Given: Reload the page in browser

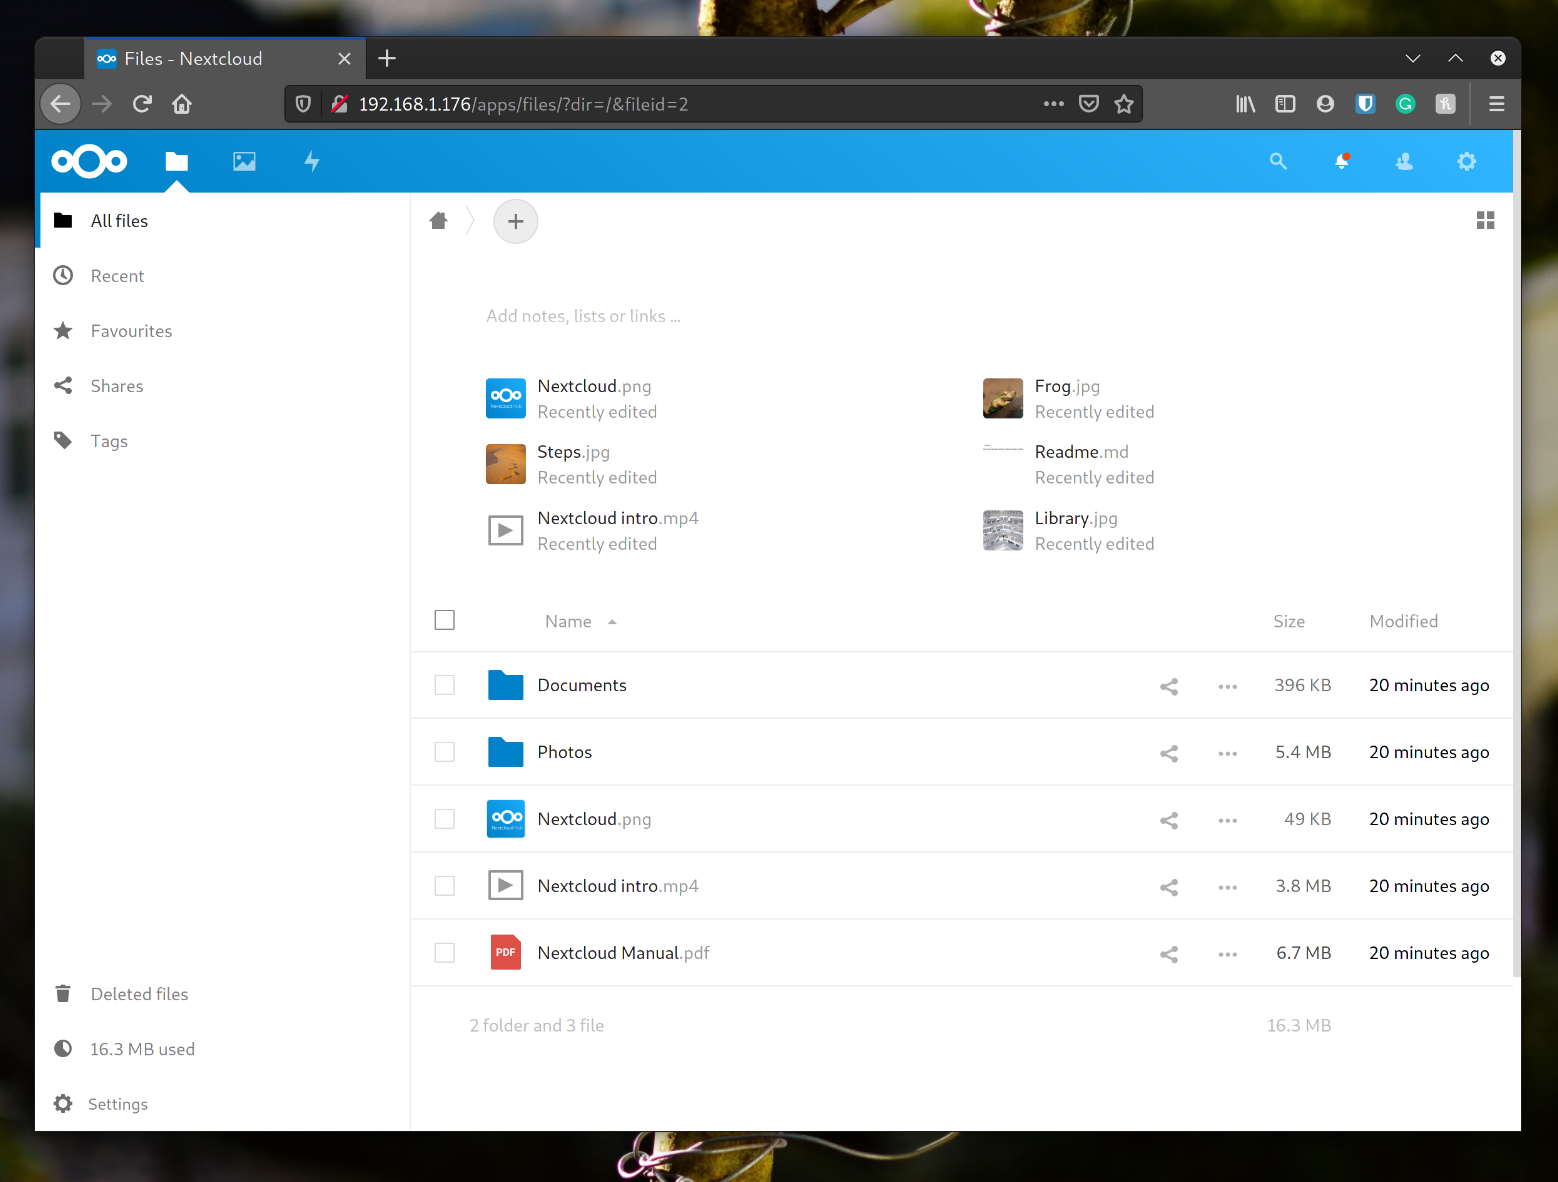Looking at the screenshot, I should tap(142, 103).
